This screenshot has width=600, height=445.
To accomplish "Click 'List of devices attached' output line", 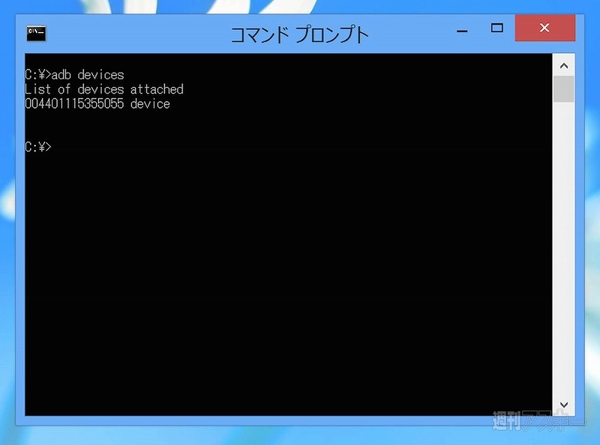I will 104,89.
